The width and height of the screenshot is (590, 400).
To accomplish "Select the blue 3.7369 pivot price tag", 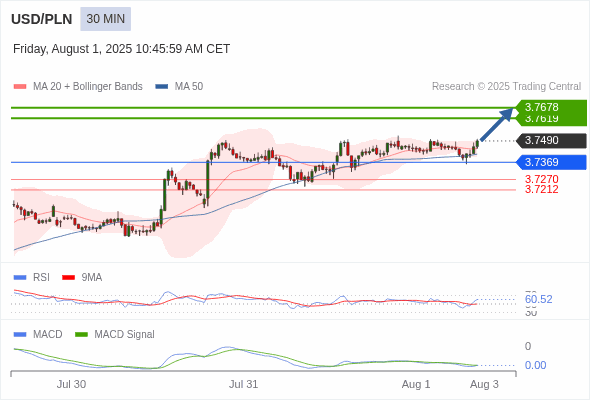I will (x=551, y=162).
